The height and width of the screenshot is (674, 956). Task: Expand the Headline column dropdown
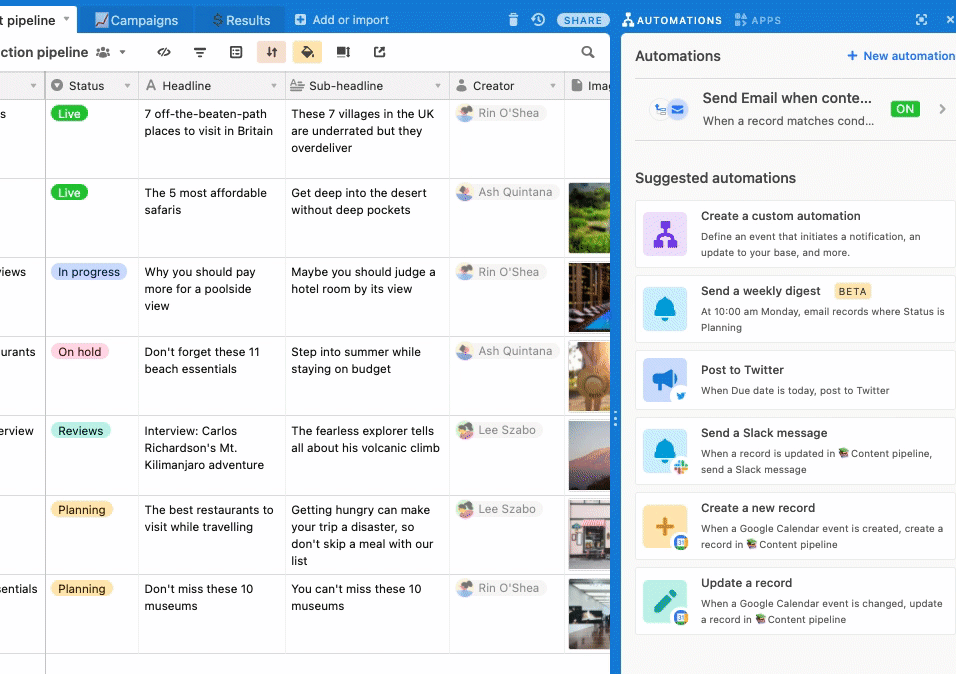tap(274, 86)
